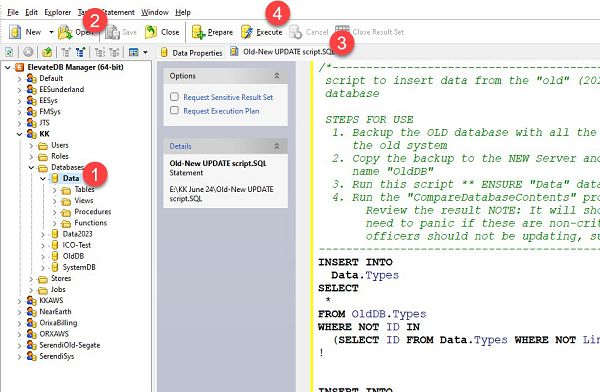600x392 pixels.
Task: Select the SerendiOld-Segate session
Action: [70, 345]
